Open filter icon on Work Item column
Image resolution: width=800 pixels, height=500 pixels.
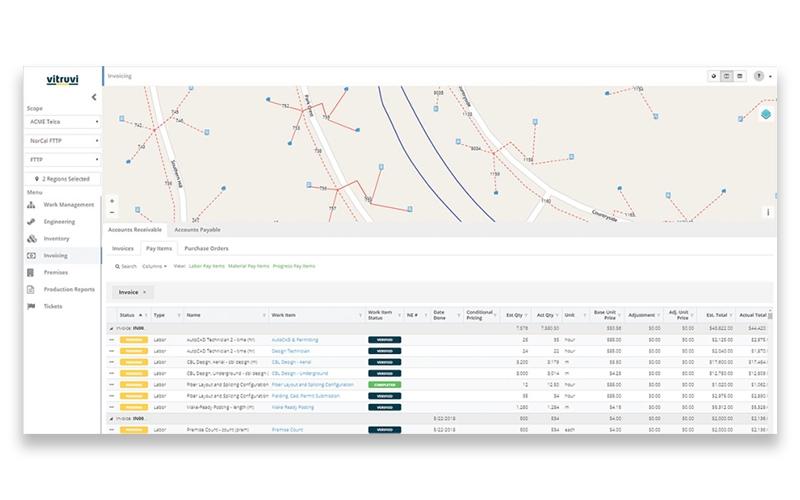coord(360,315)
